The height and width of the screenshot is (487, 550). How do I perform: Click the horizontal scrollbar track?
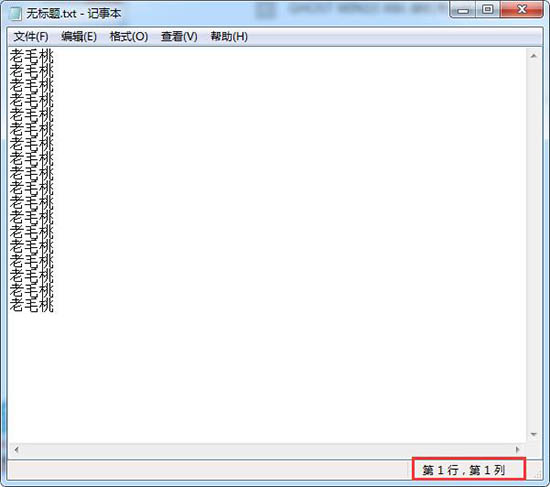(267, 449)
